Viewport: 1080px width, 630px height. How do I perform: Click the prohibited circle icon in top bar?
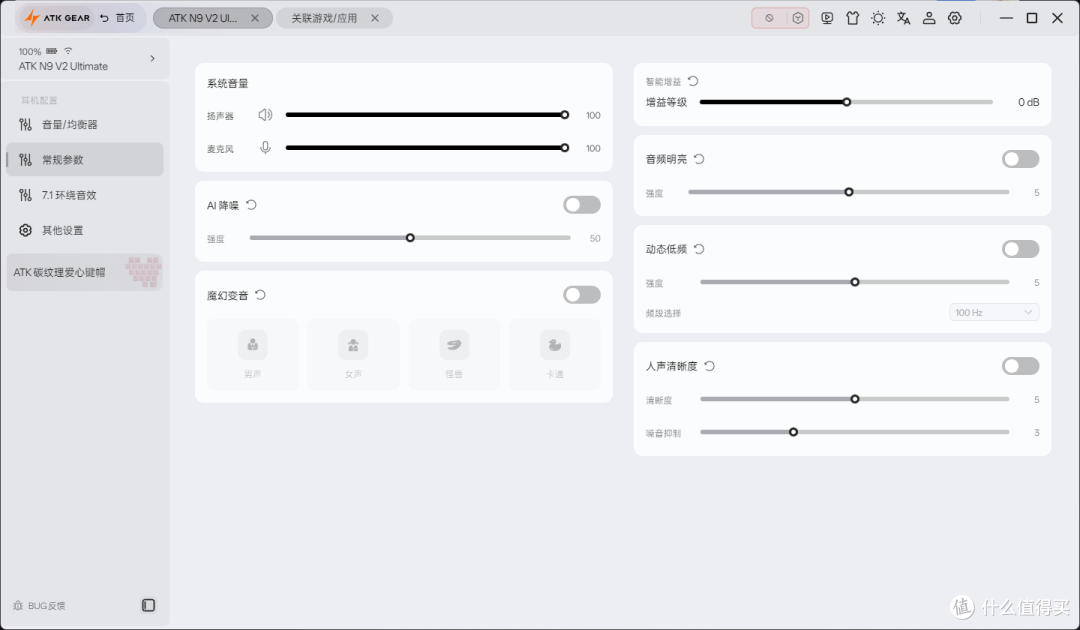(x=769, y=19)
